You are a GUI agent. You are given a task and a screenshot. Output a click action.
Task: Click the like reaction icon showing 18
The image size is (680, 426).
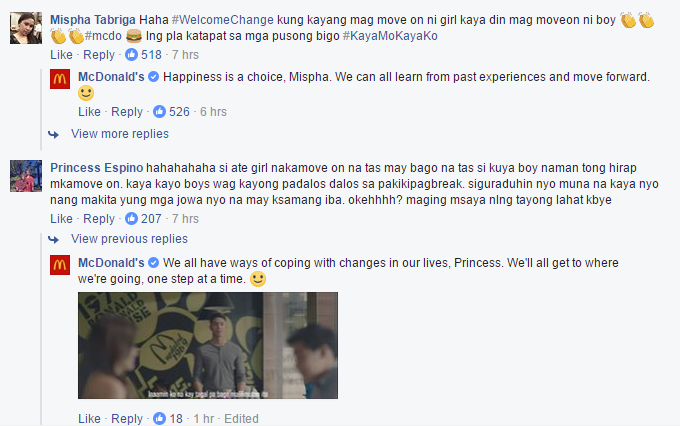pos(159,419)
